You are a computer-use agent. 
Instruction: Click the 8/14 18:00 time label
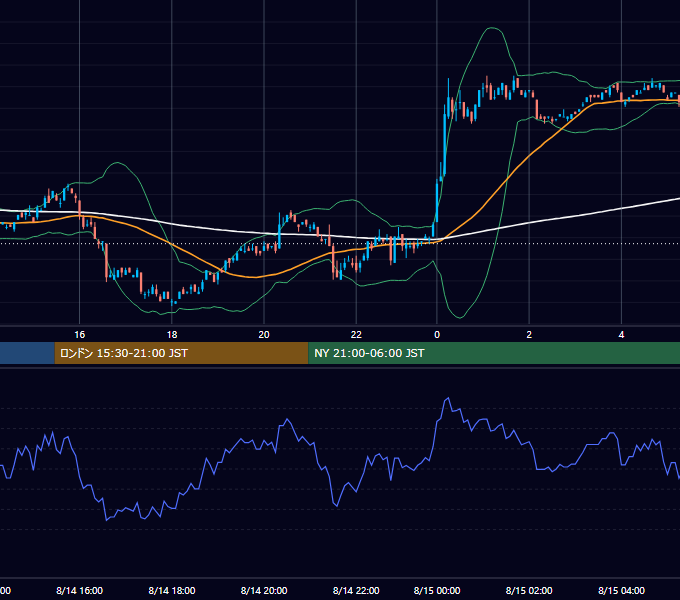tap(172, 590)
